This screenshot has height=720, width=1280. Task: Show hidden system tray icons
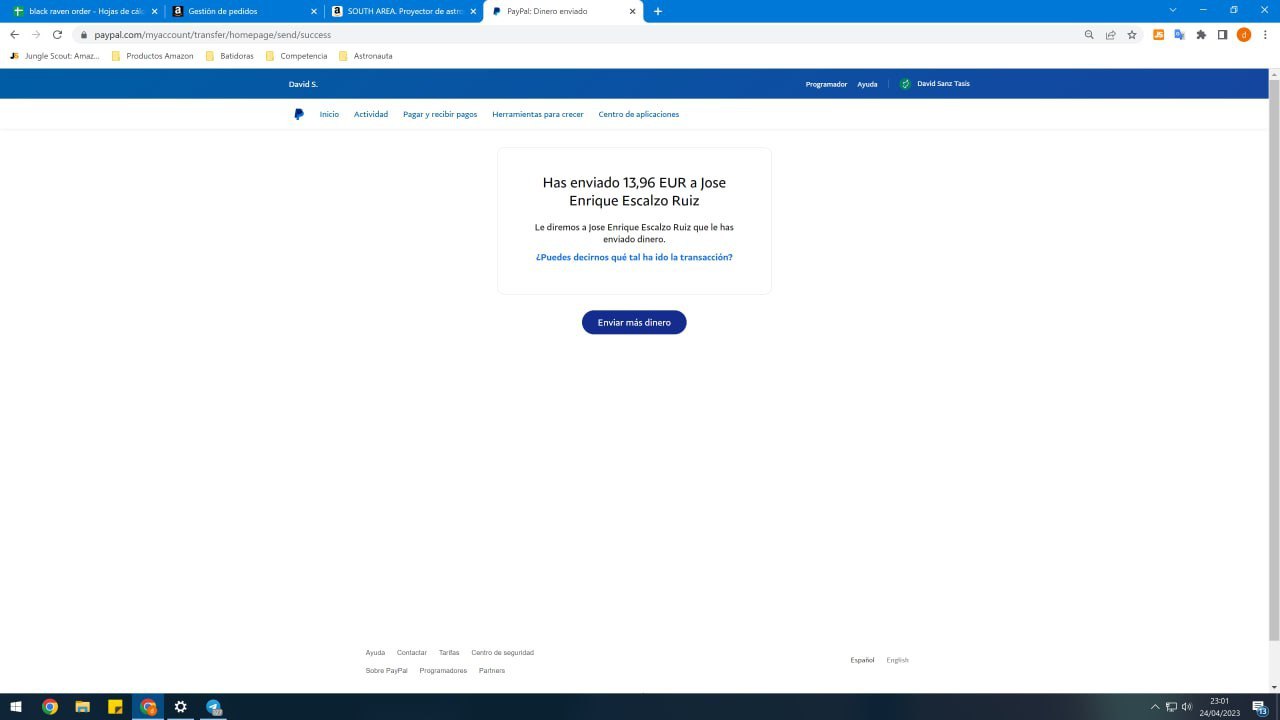1155,707
